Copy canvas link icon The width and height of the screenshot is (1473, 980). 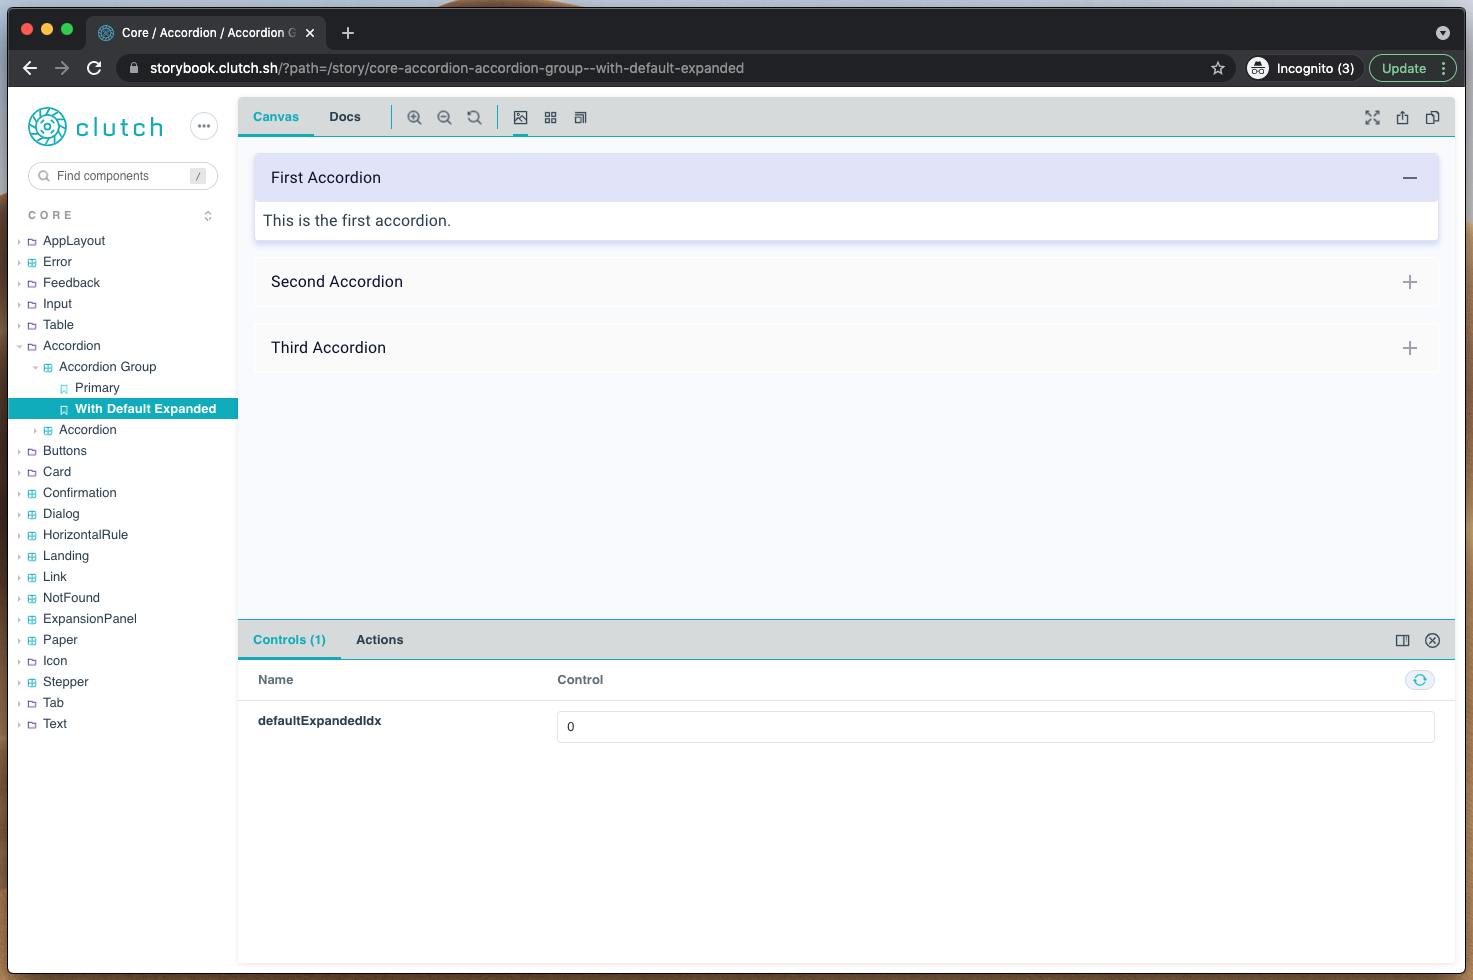pyautogui.click(x=1432, y=117)
